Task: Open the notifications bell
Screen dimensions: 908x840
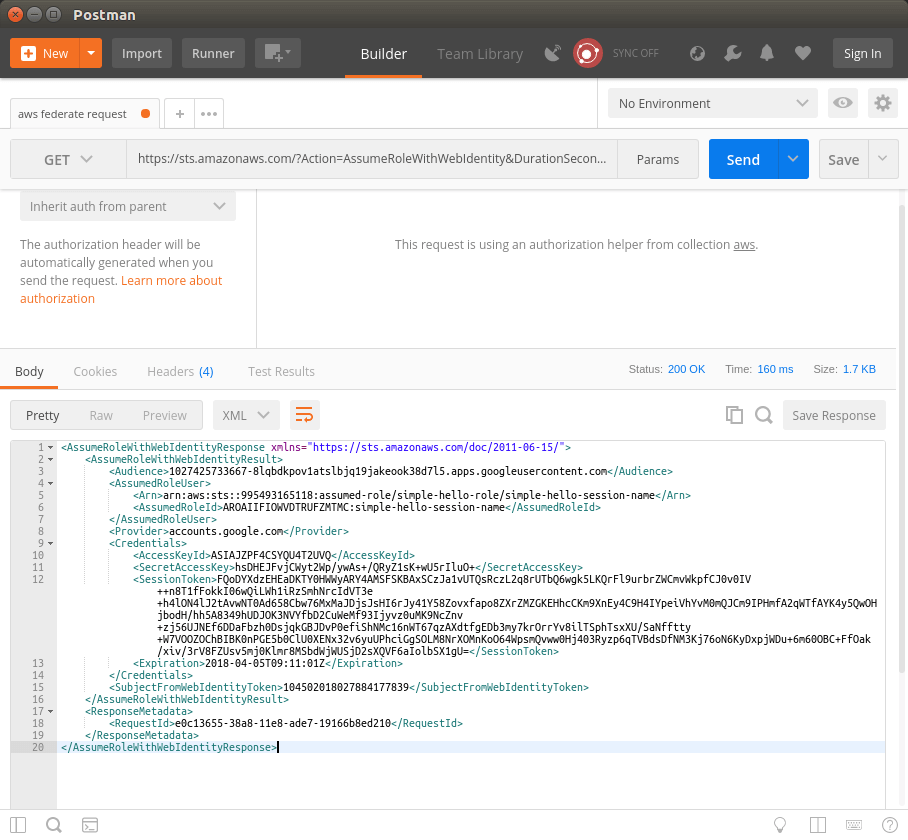Action: (x=767, y=53)
